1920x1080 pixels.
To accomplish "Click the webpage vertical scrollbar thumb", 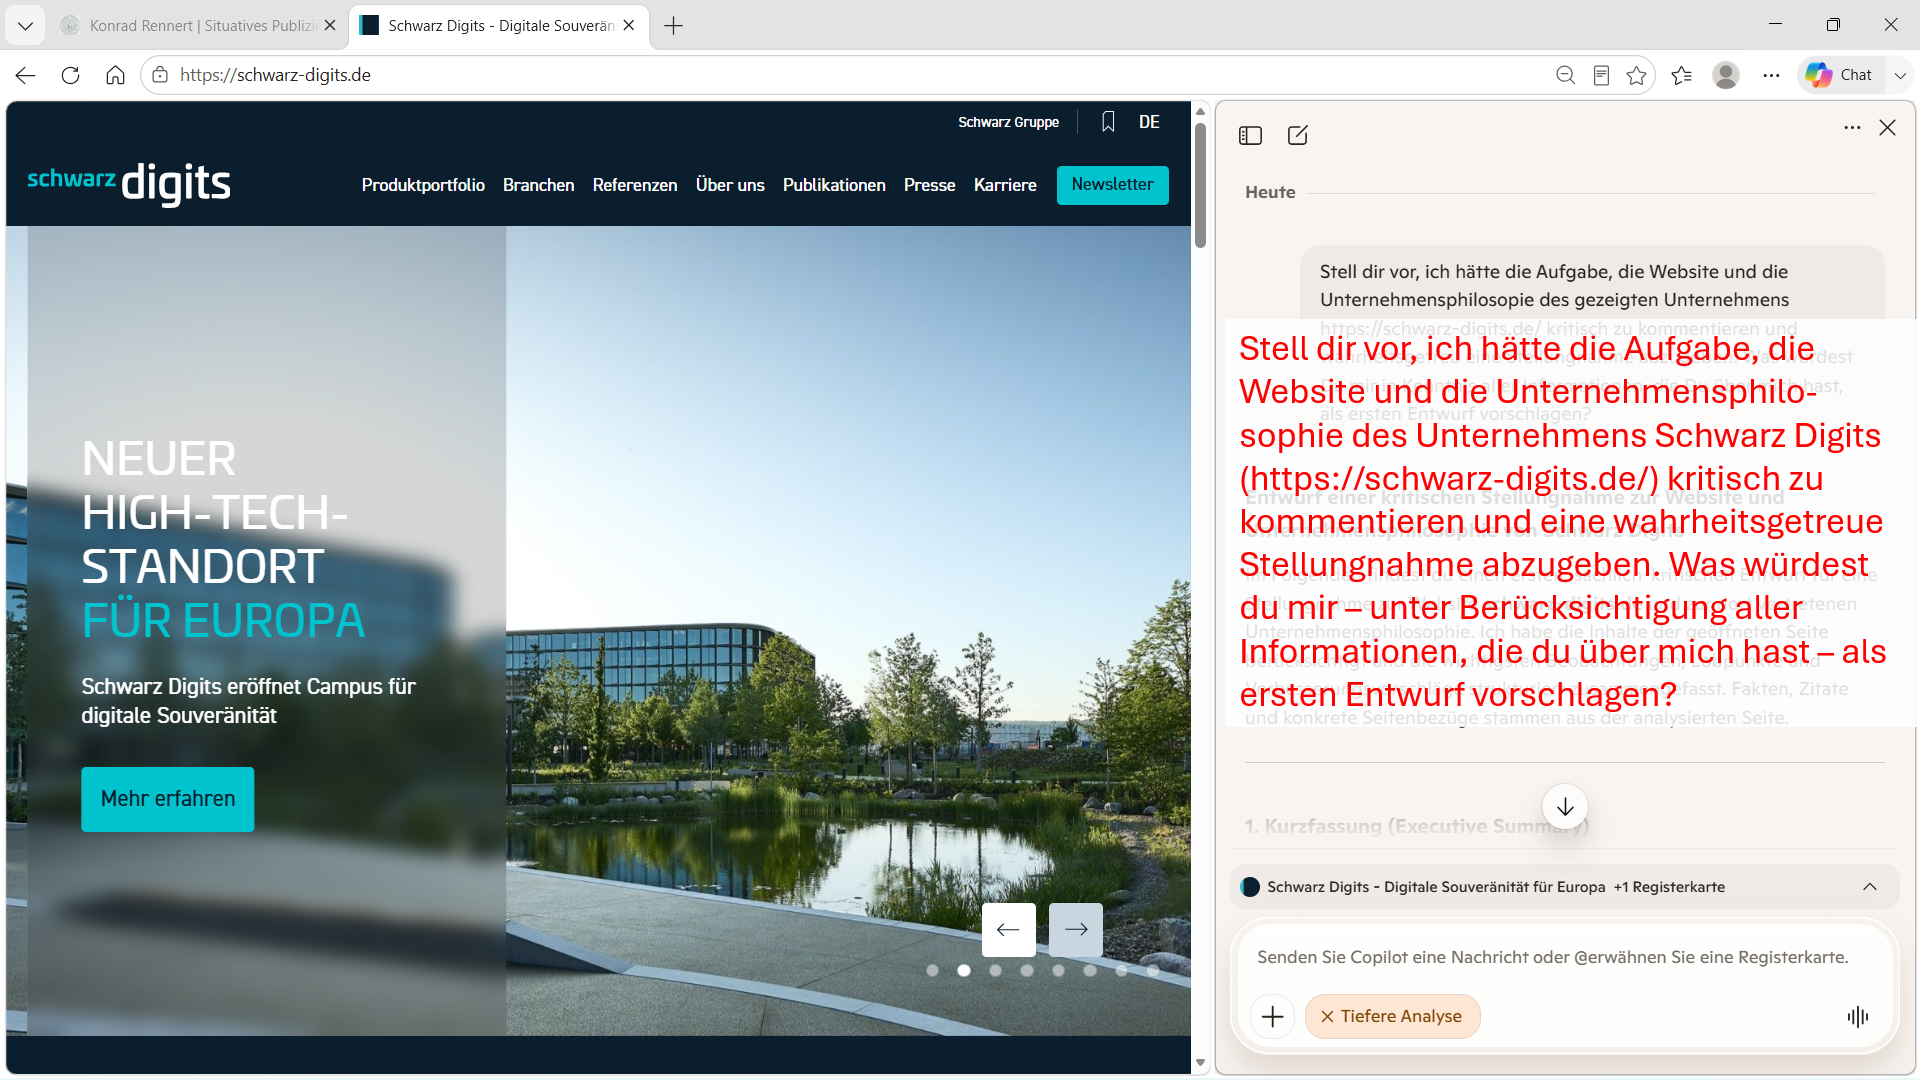I will [x=1200, y=185].
